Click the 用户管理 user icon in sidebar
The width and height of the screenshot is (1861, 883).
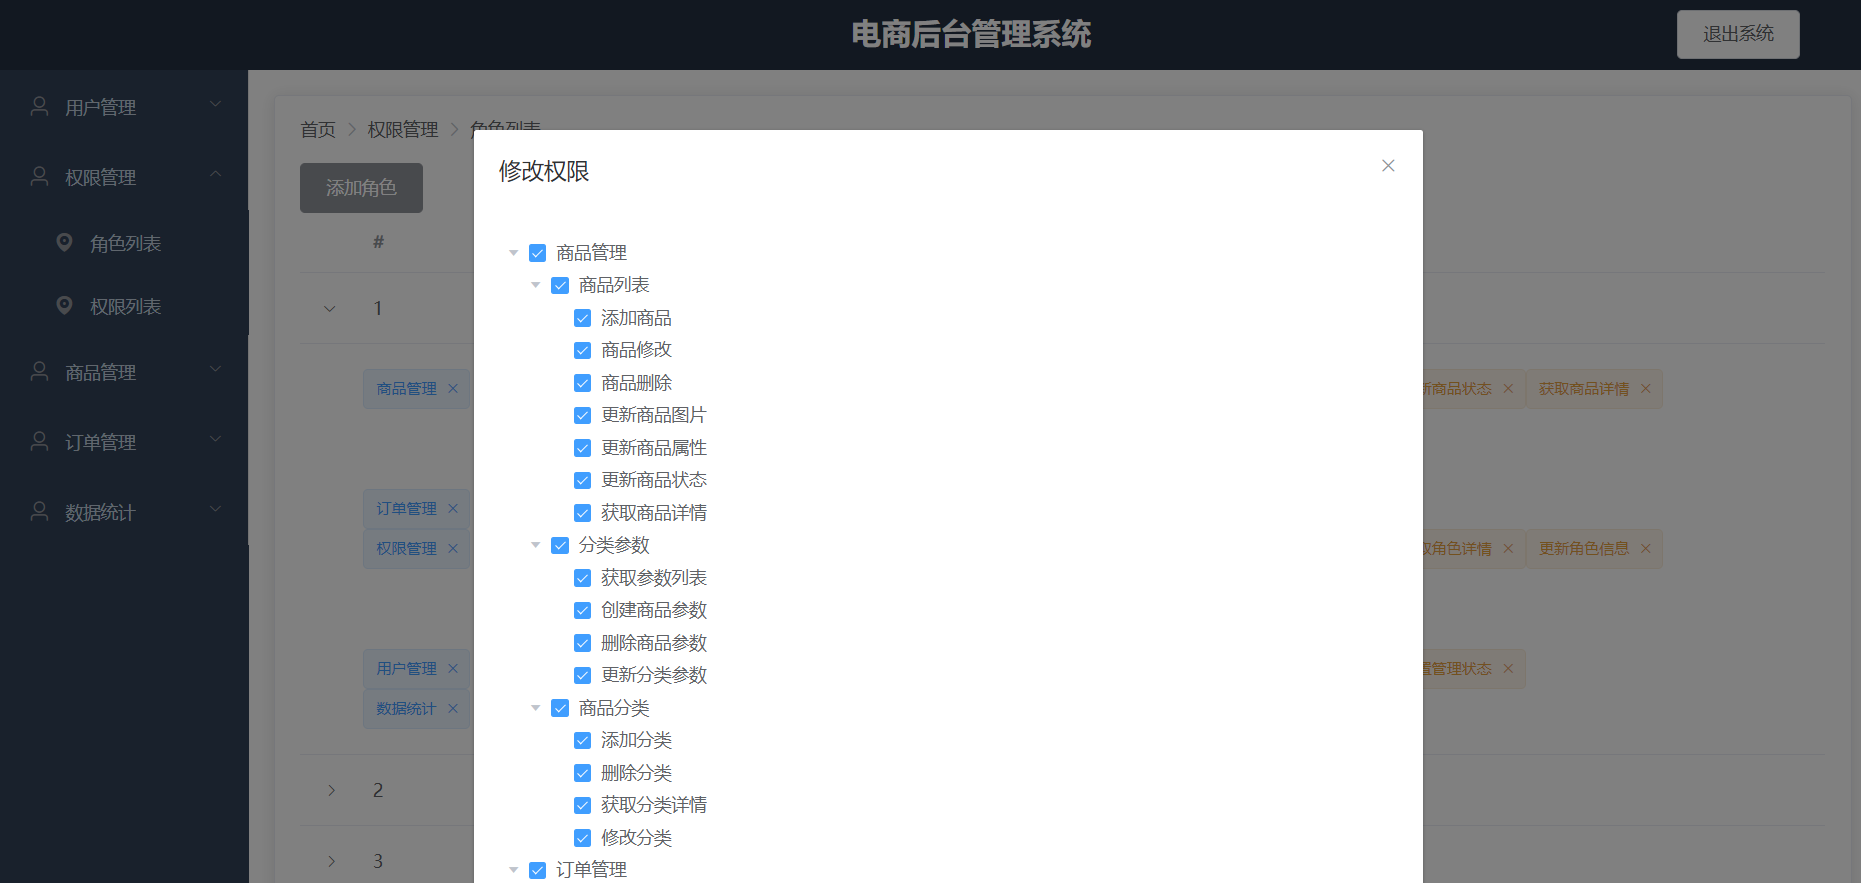tap(40, 106)
